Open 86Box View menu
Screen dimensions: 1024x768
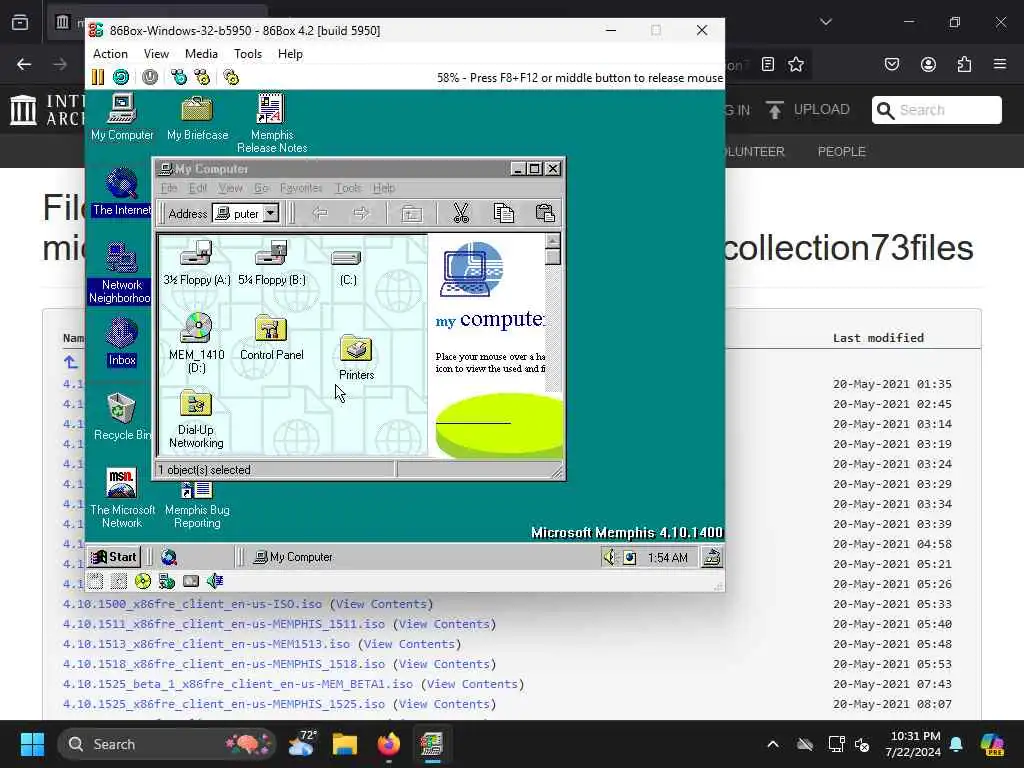coord(156,54)
